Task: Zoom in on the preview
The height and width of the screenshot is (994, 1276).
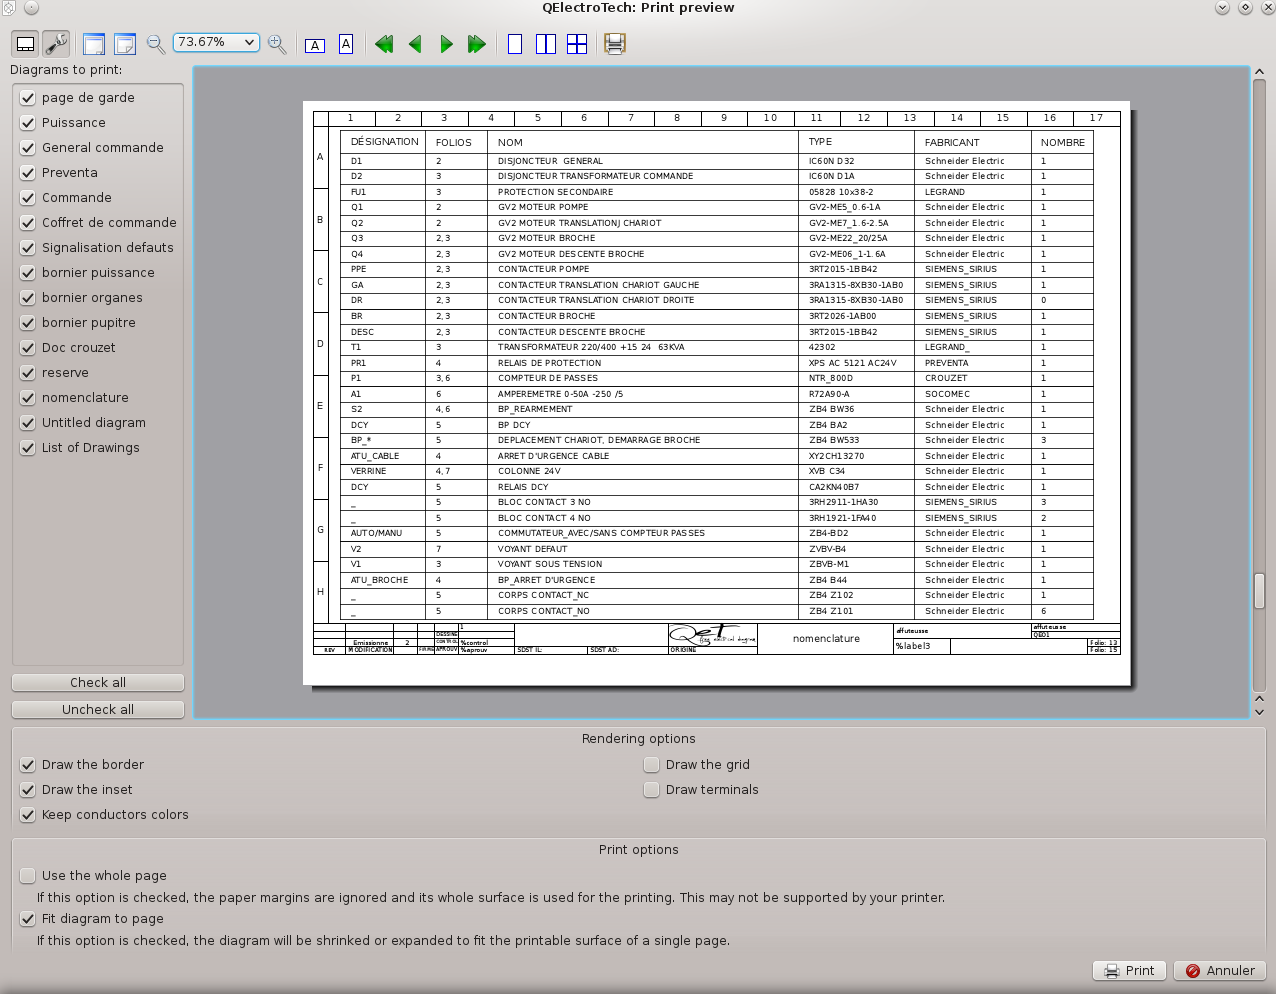Action: coord(277,44)
